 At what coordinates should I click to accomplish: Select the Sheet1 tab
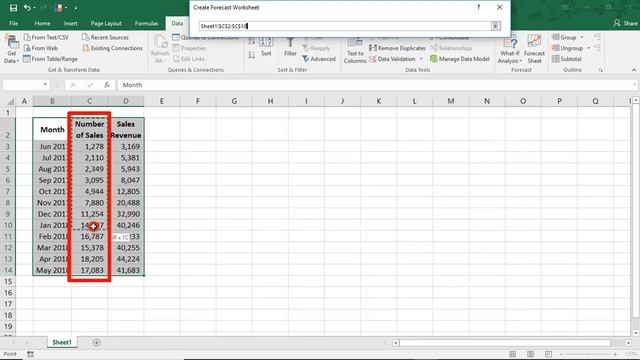(x=62, y=342)
